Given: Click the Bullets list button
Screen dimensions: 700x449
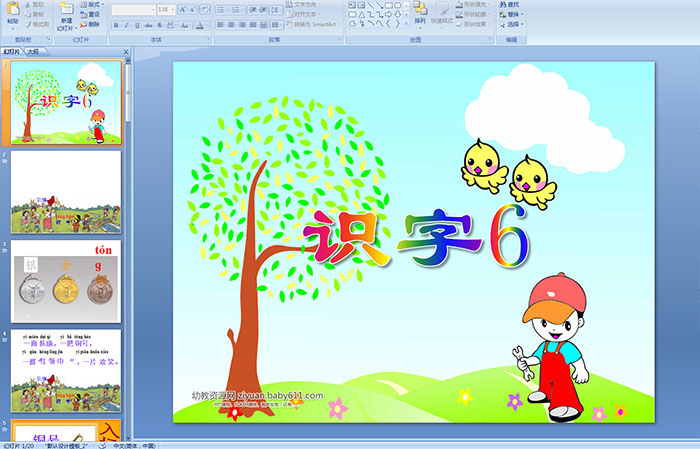Looking at the screenshot, I should coord(222,9).
